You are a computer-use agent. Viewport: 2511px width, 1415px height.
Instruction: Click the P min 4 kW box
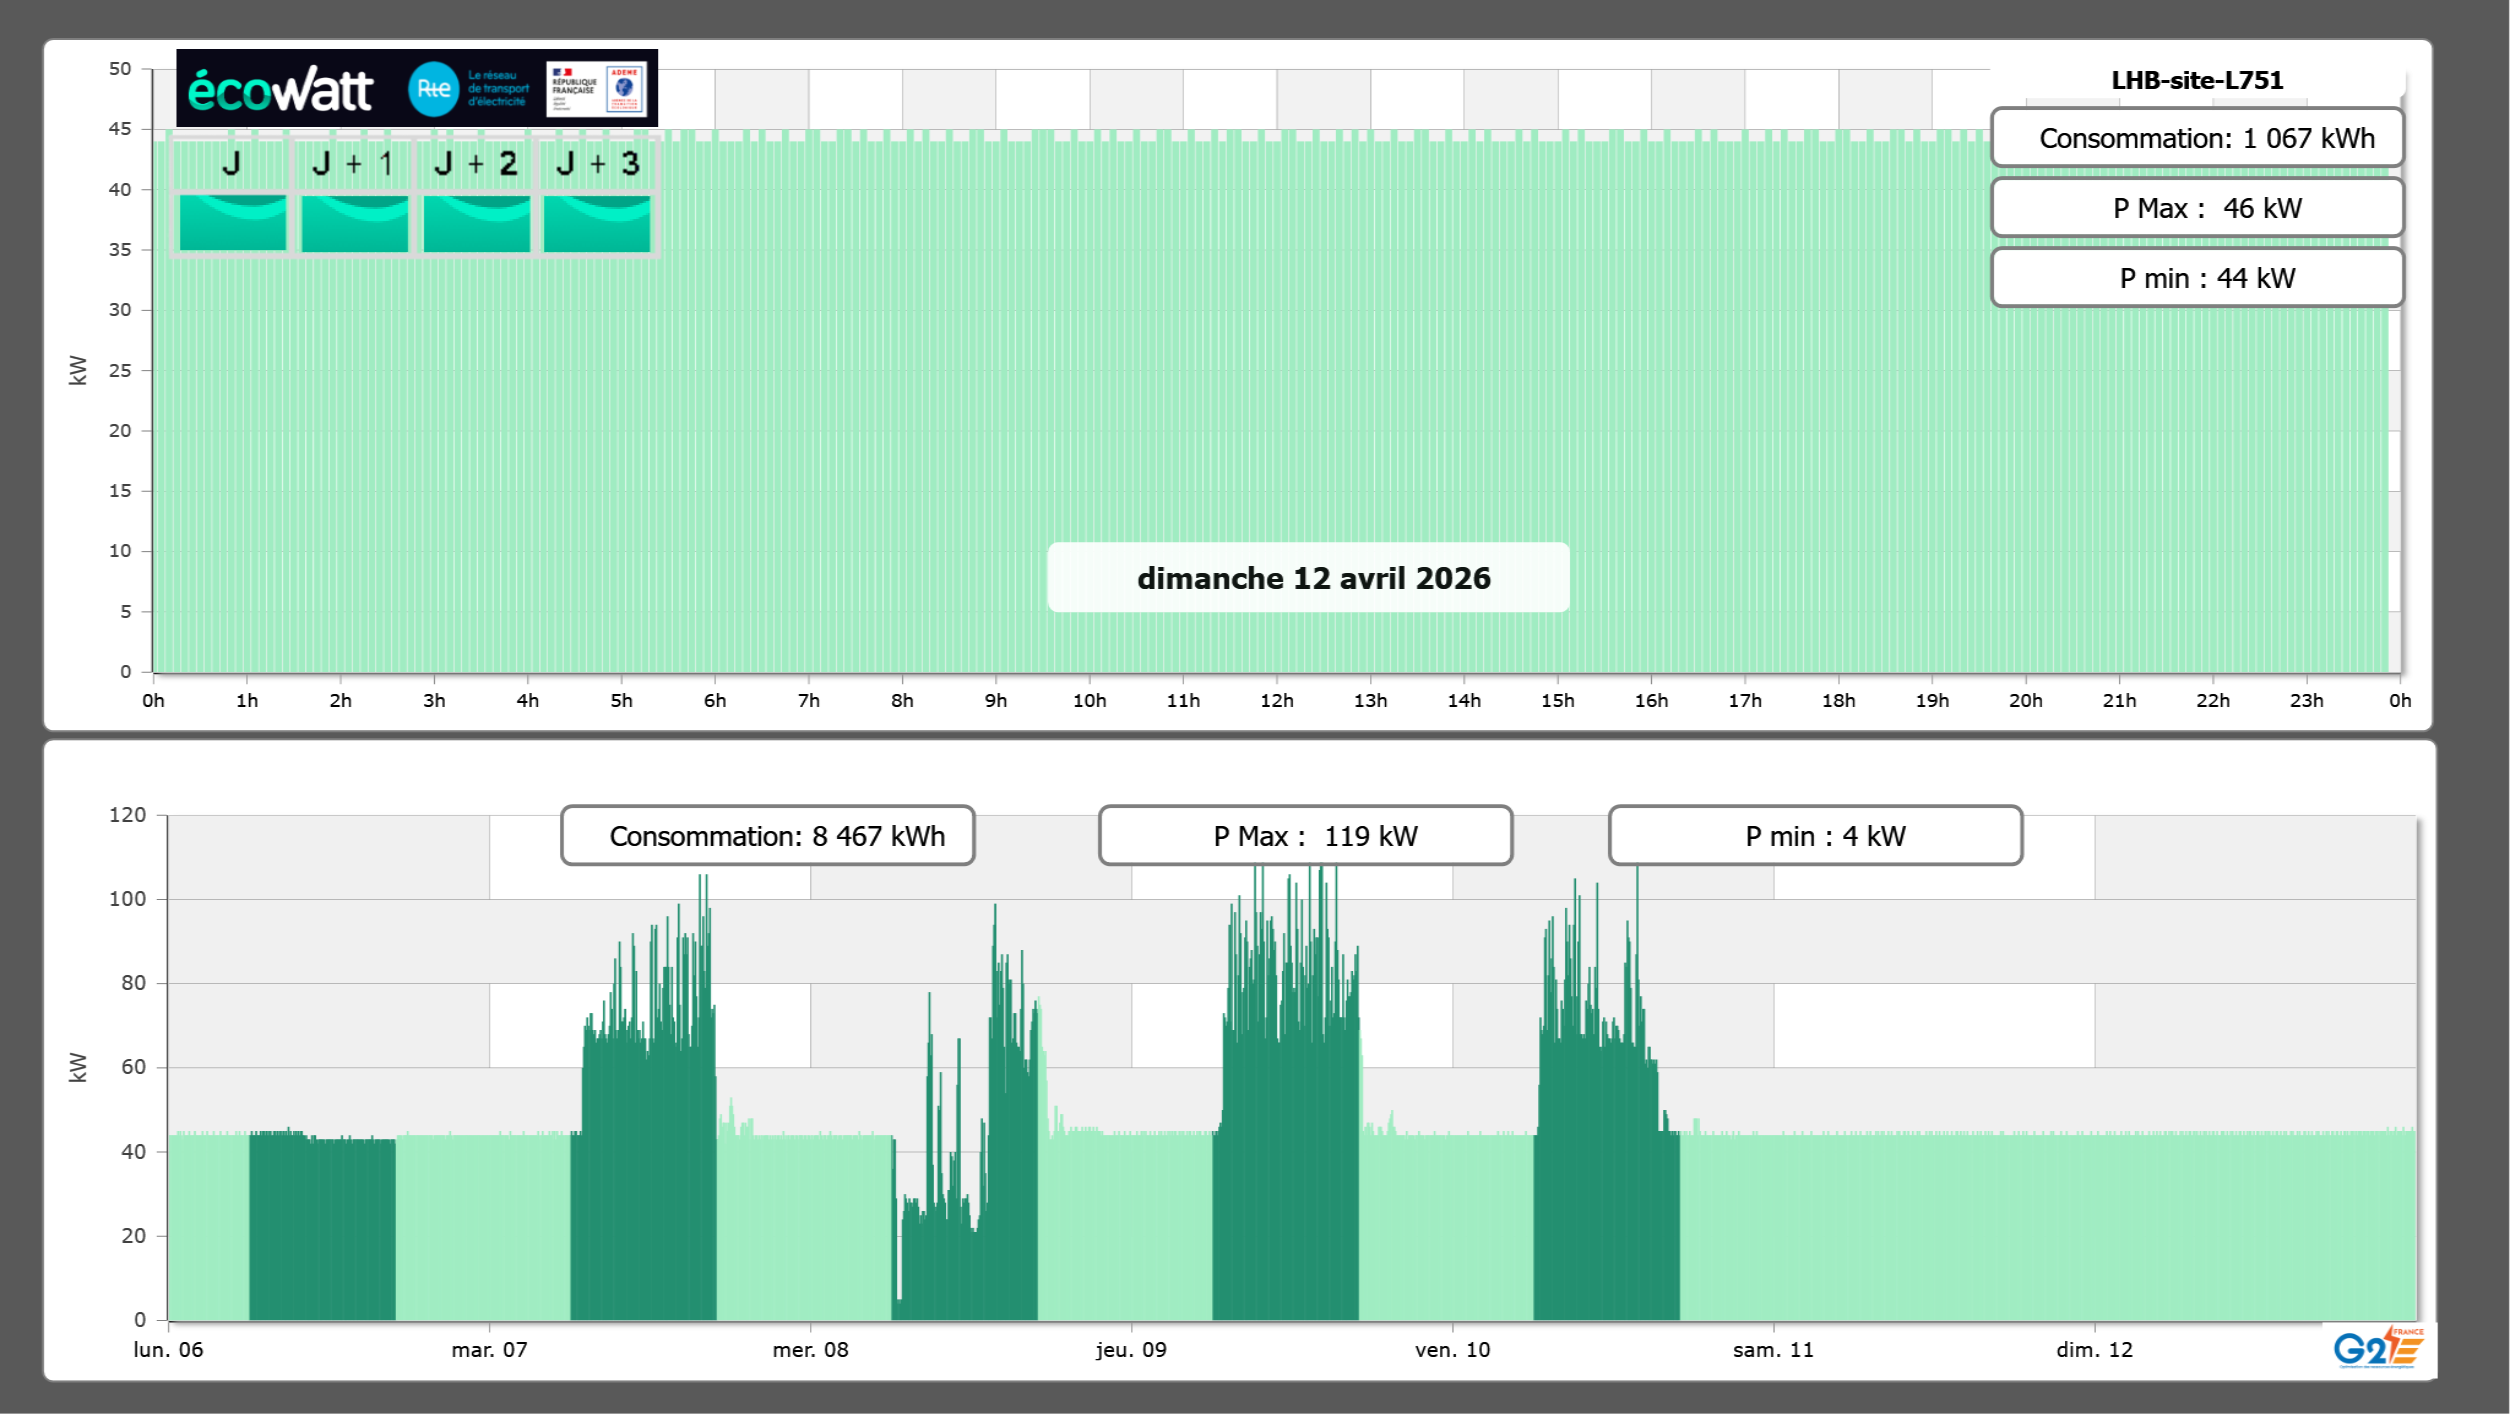1815,836
